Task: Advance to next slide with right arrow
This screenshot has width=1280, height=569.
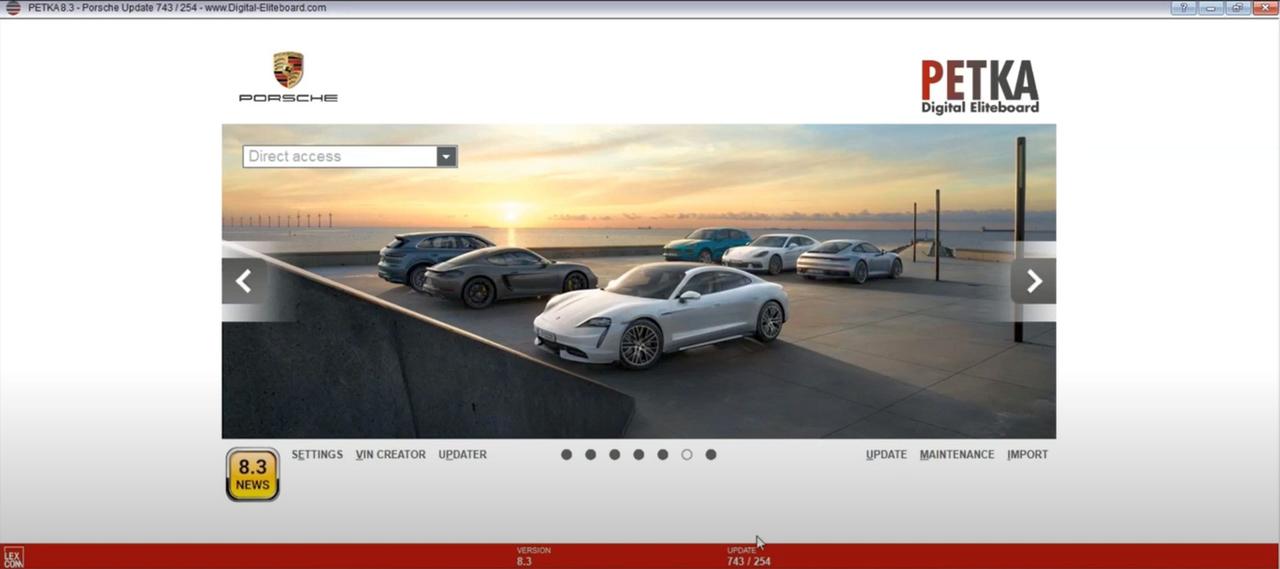Action: tap(1034, 281)
